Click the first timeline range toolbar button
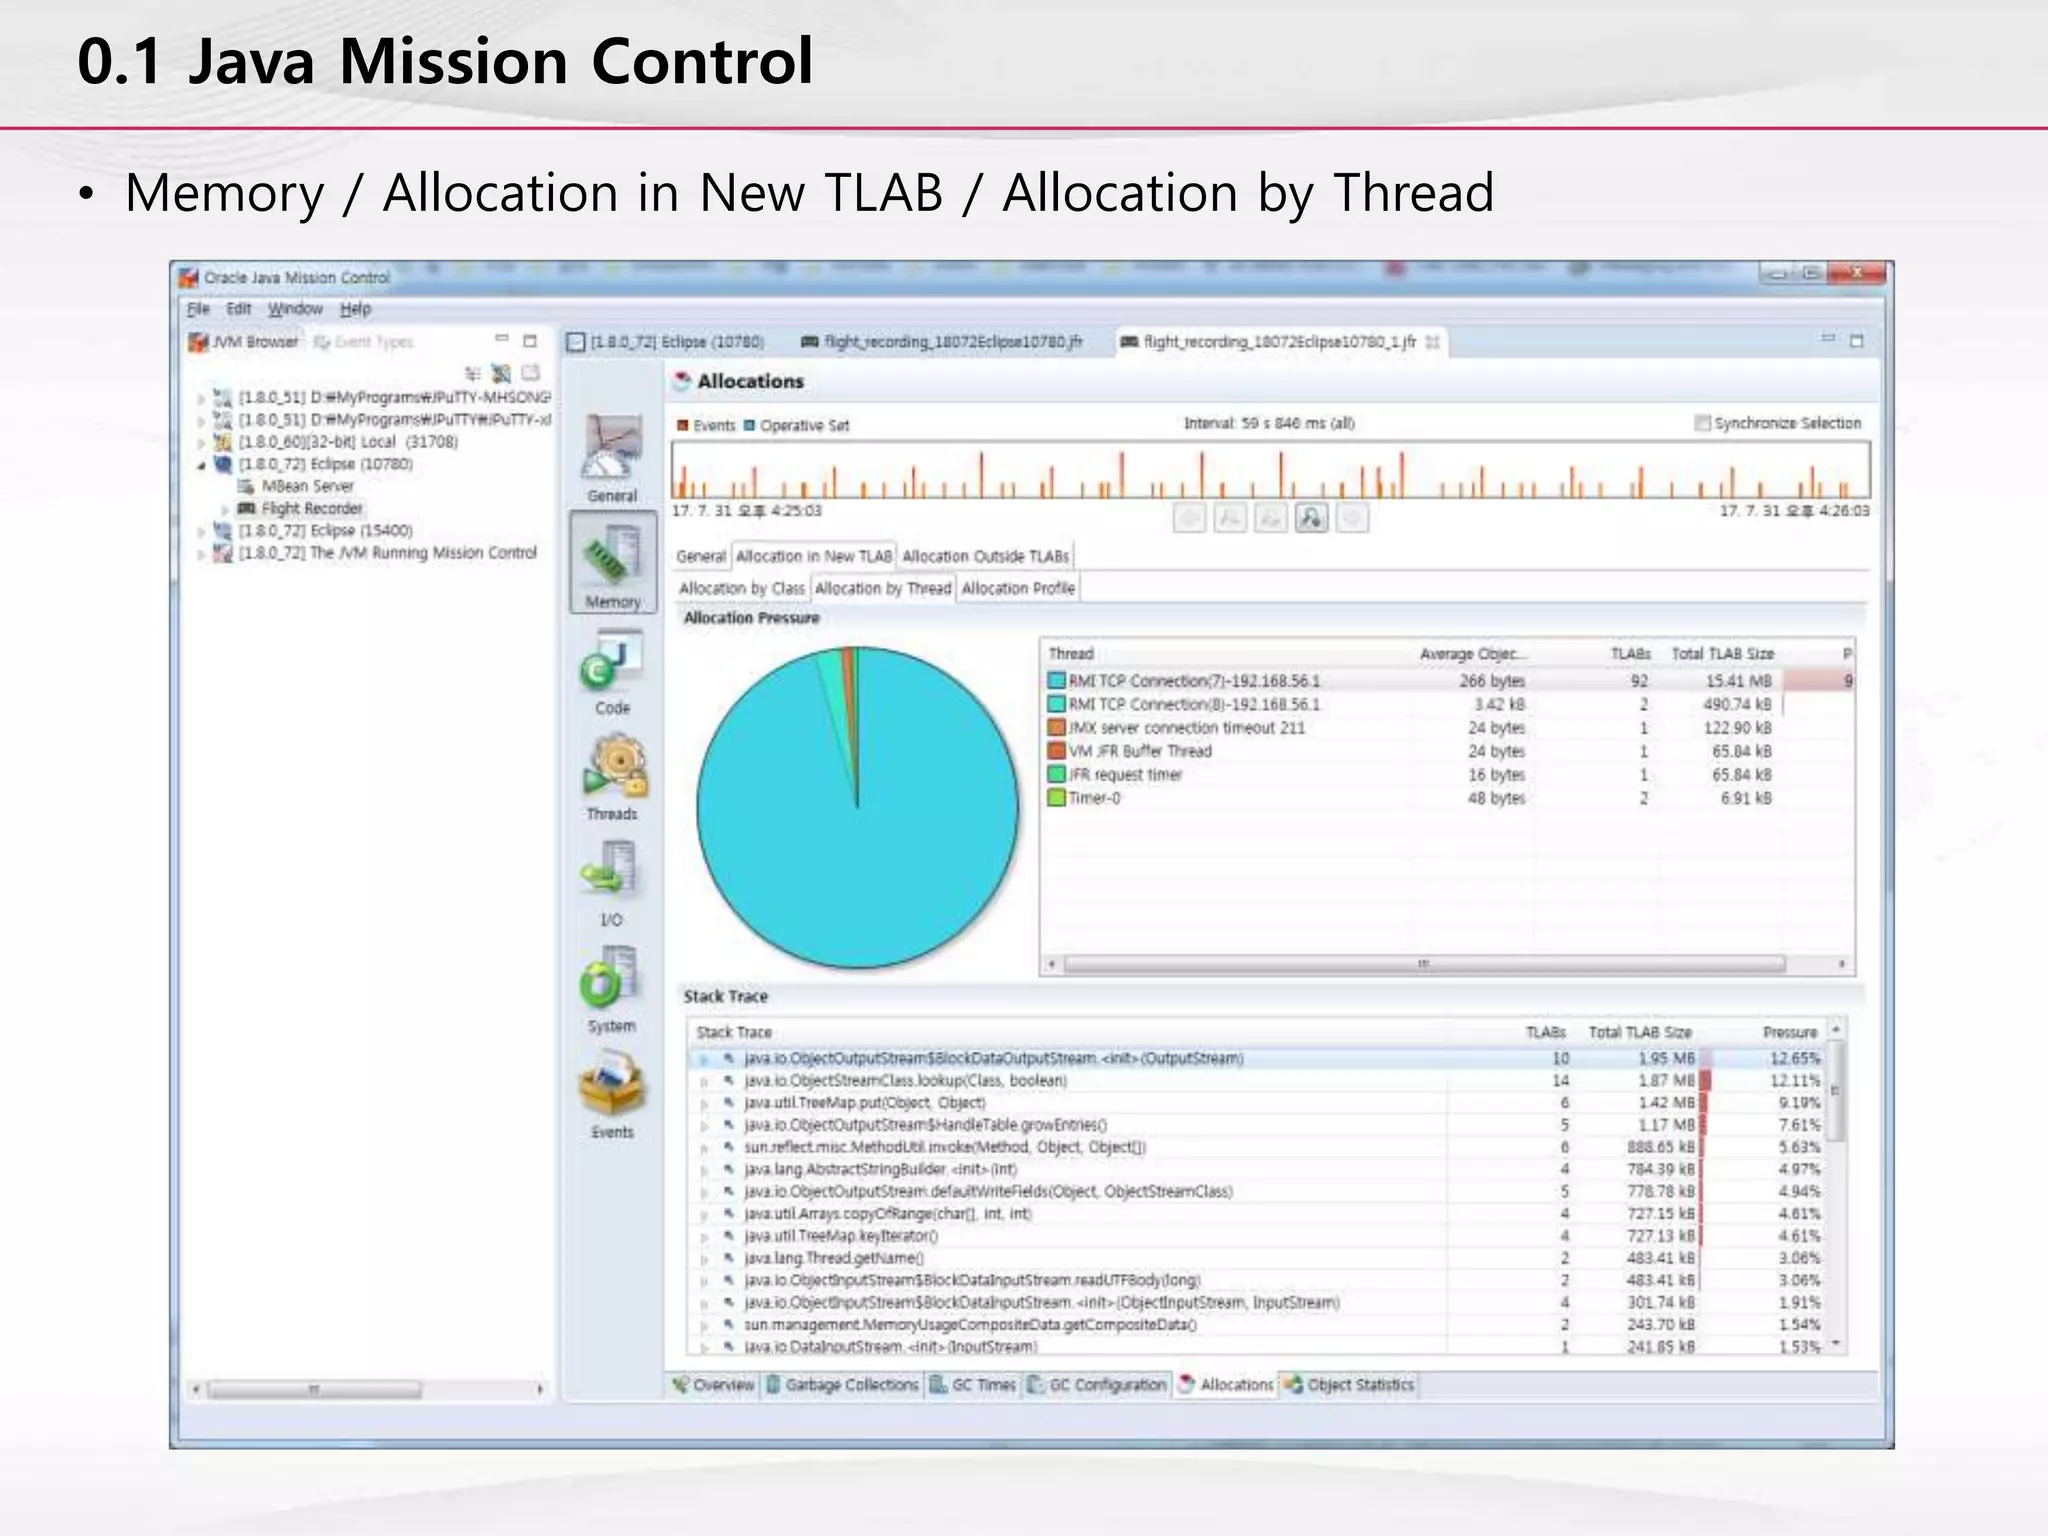 tap(1189, 518)
